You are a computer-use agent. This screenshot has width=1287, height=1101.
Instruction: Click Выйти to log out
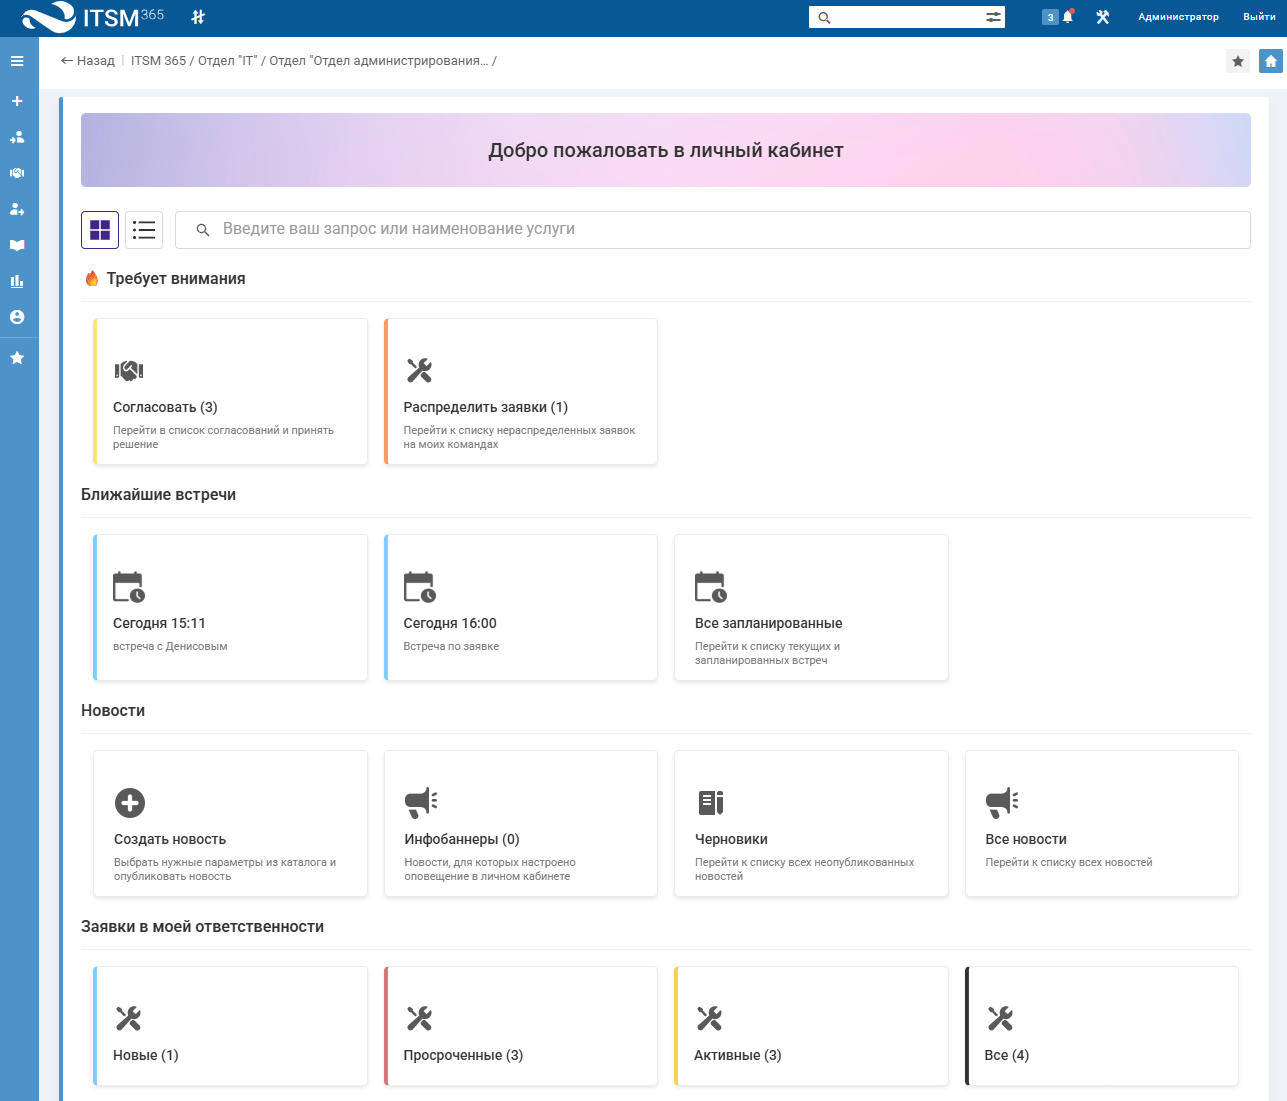(x=1259, y=17)
